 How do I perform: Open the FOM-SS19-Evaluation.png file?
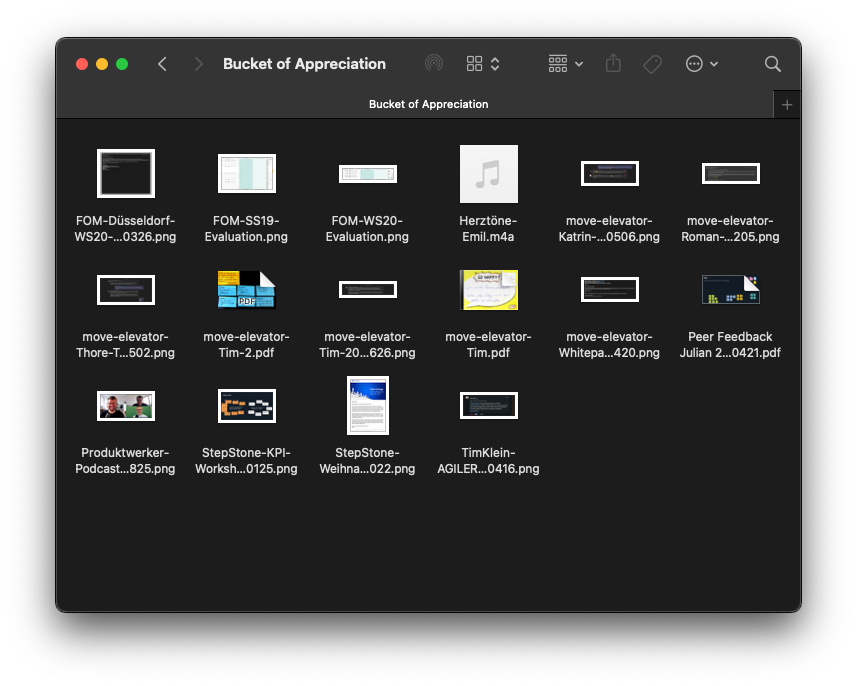246,173
